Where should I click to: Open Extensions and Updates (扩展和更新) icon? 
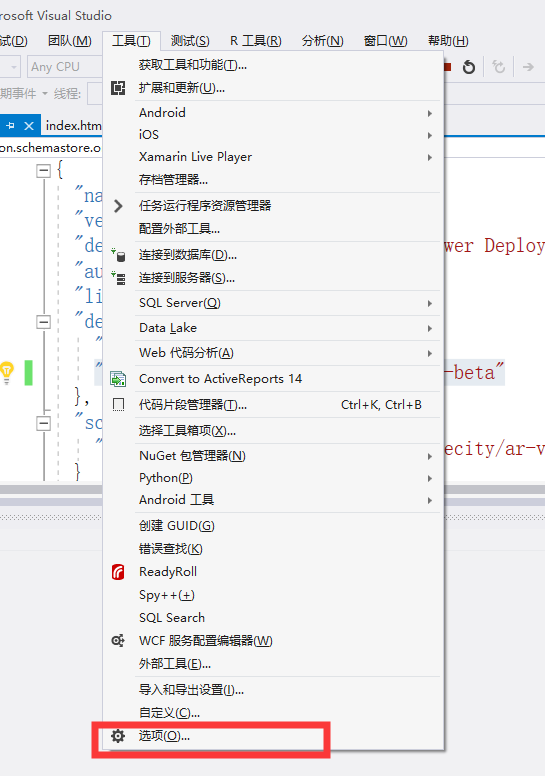click(118, 88)
